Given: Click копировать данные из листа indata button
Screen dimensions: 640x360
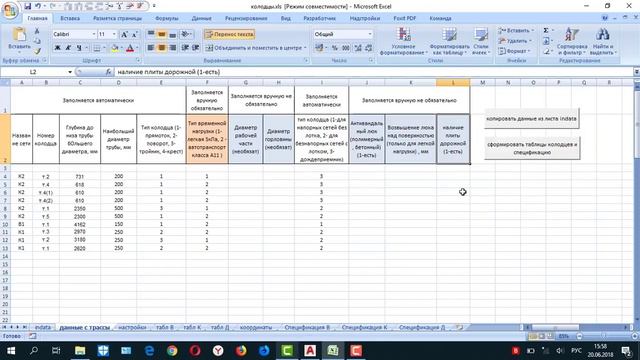Looking at the screenshot, I should (x=531, y=118).
